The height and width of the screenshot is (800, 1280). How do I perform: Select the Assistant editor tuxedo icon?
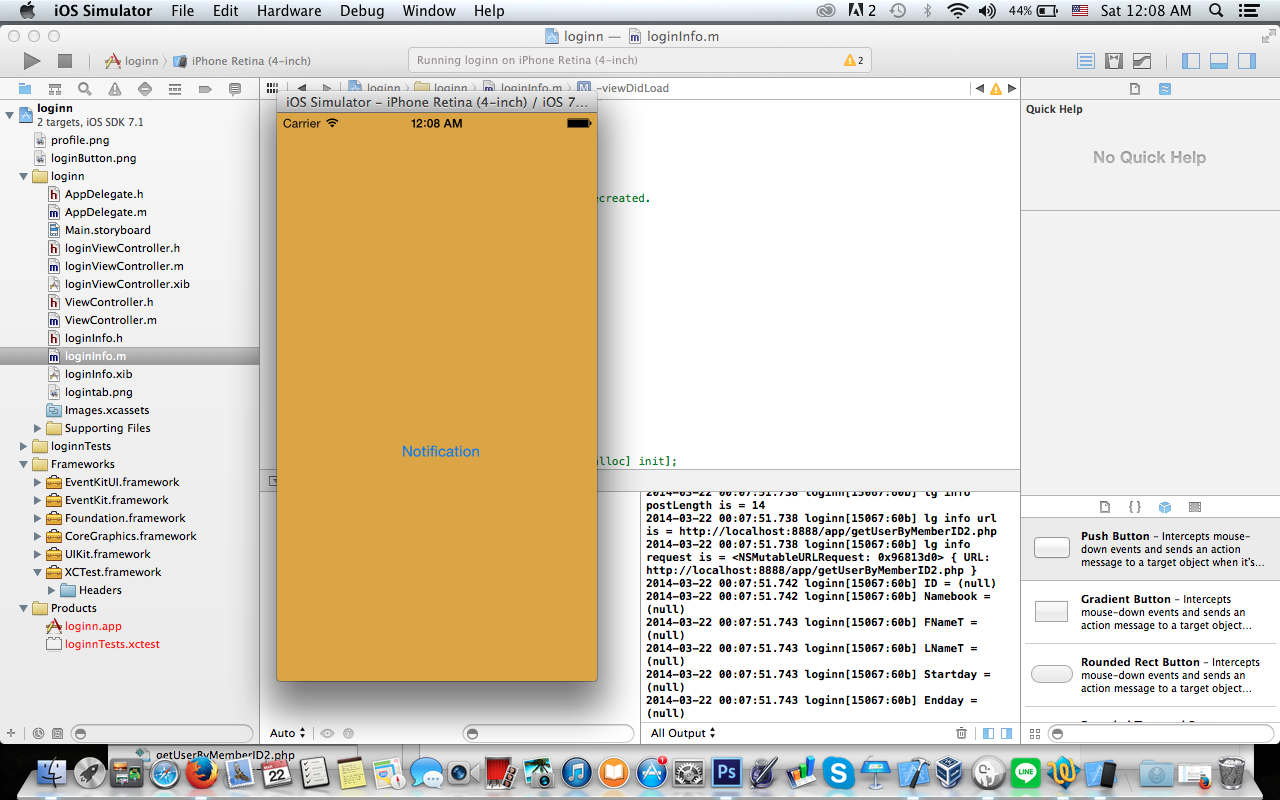(x=1114, y=61)
